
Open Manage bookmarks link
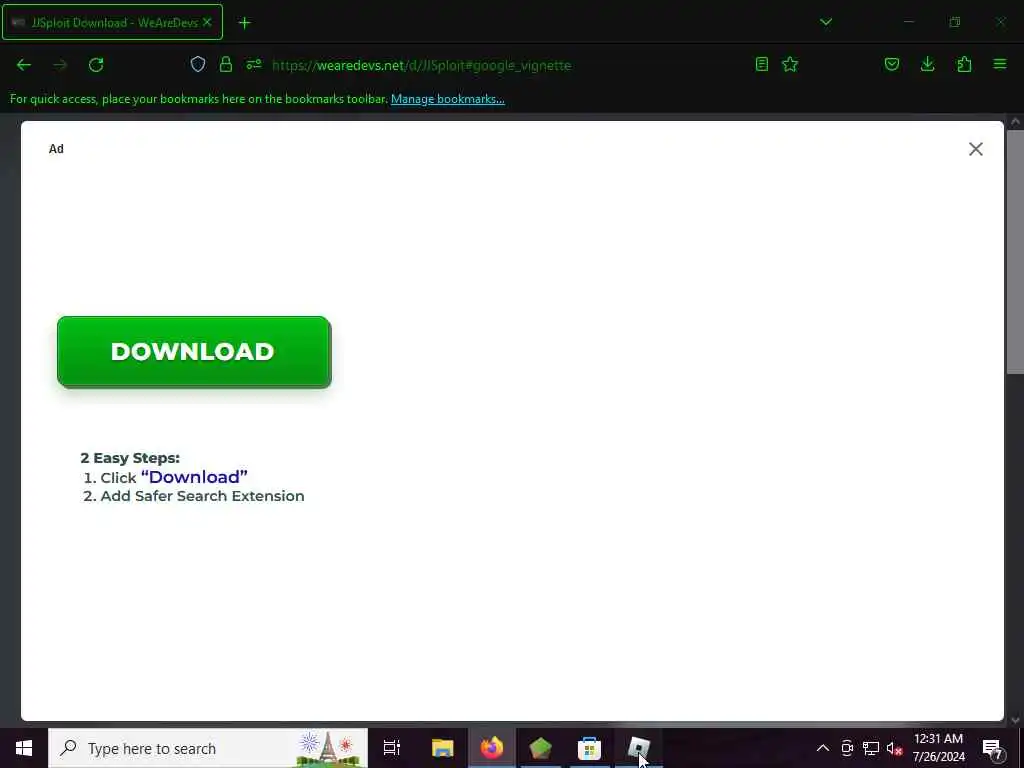pos(447,99)
